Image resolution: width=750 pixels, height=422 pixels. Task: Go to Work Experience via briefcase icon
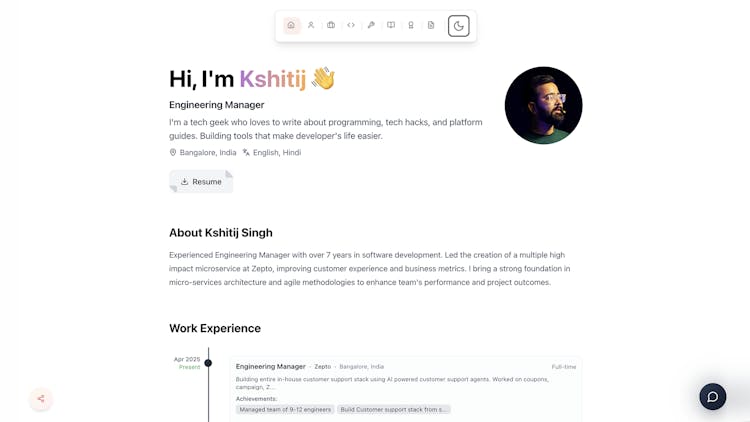331,25
